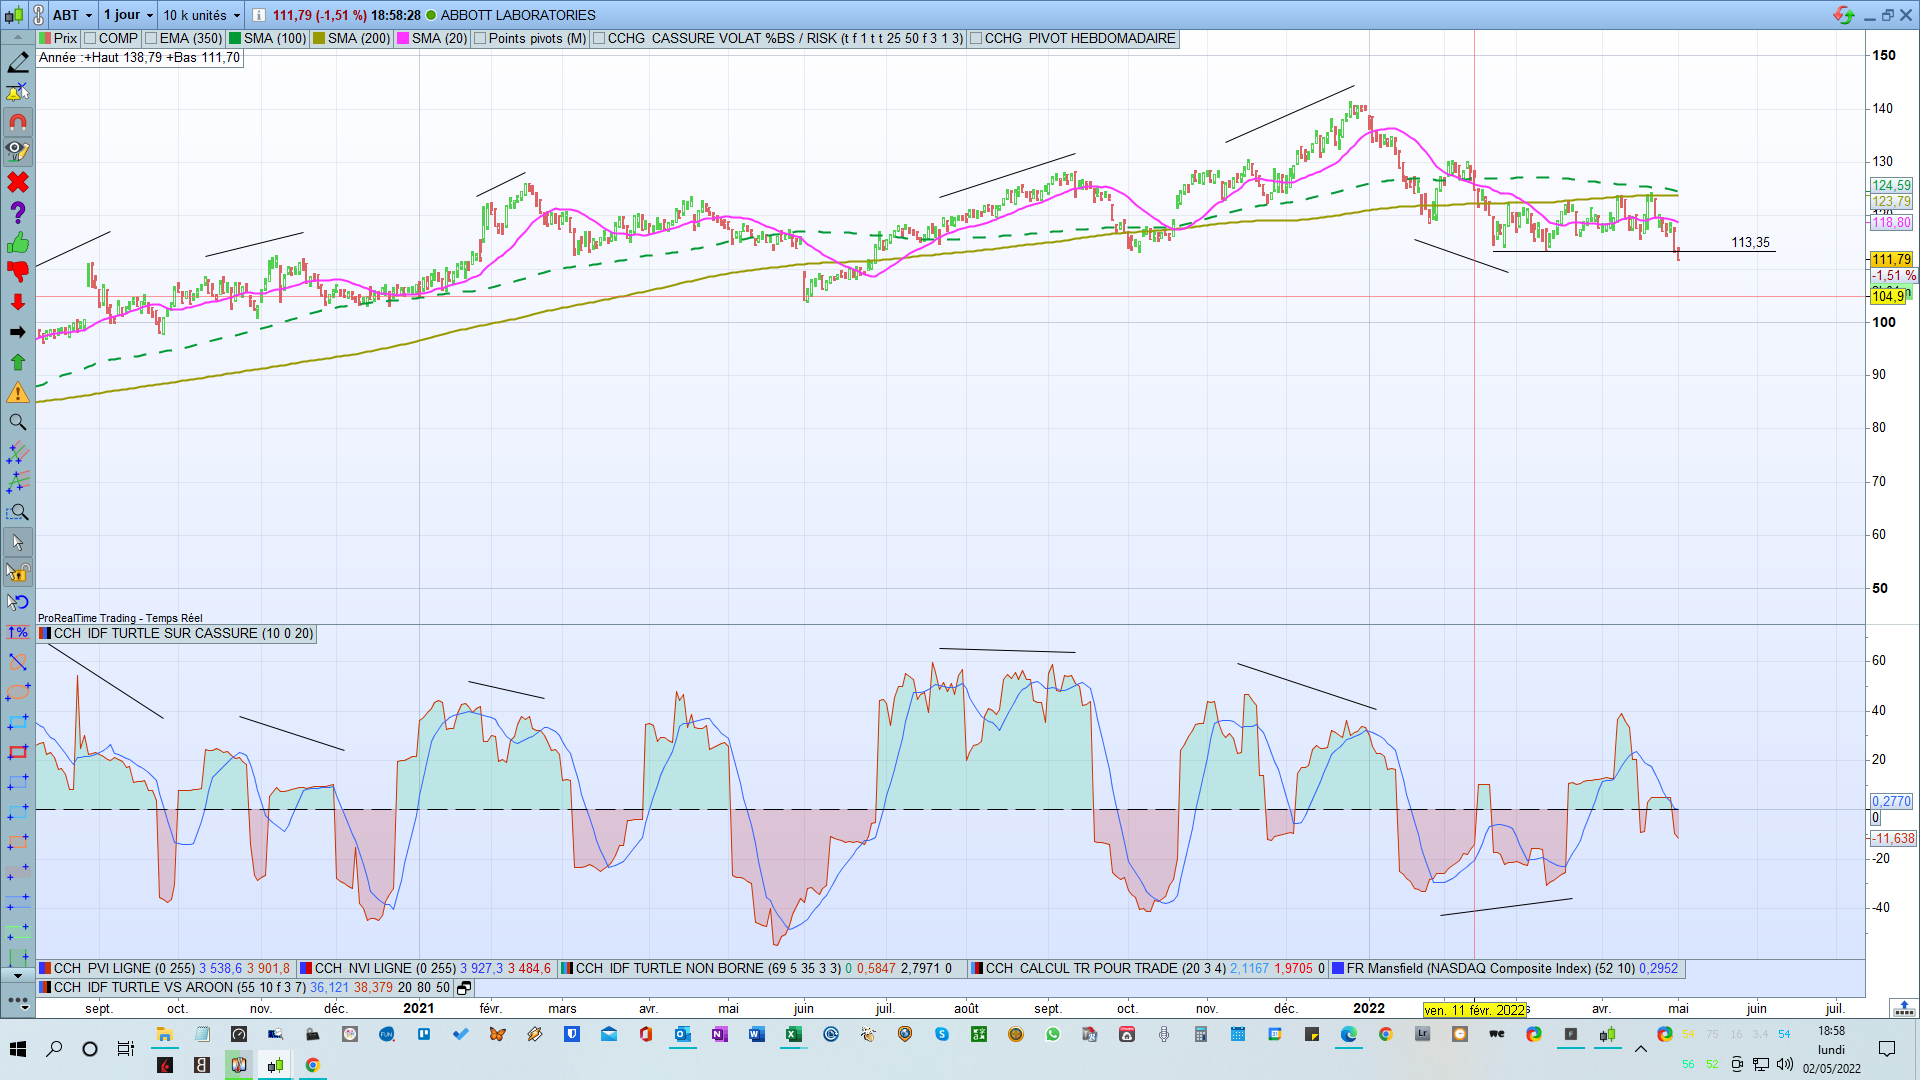Enable the COMP indicator checkbox
Image resolution: width=1920 pixels, height=1080 pixels.
[x=91, y=39]
